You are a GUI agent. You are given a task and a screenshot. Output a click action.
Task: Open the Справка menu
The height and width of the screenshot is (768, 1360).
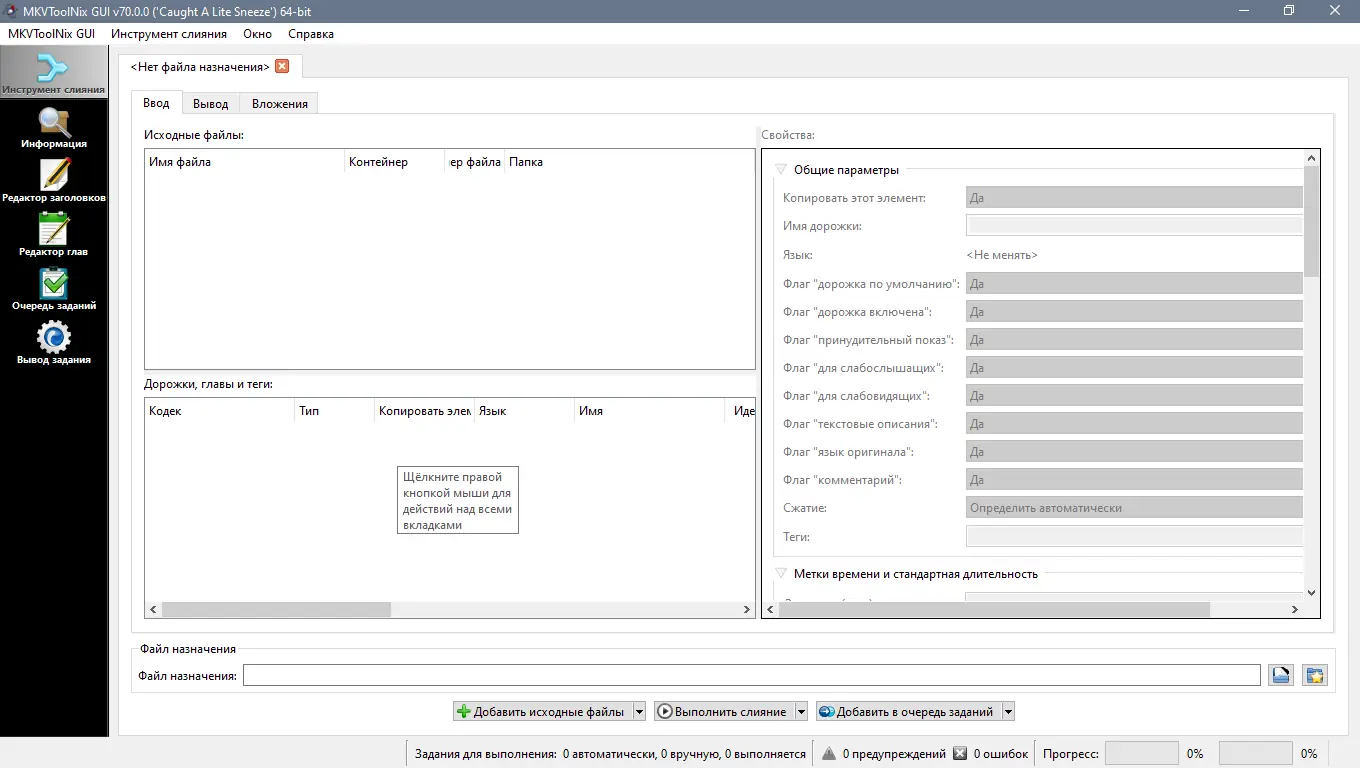(311, 33)
